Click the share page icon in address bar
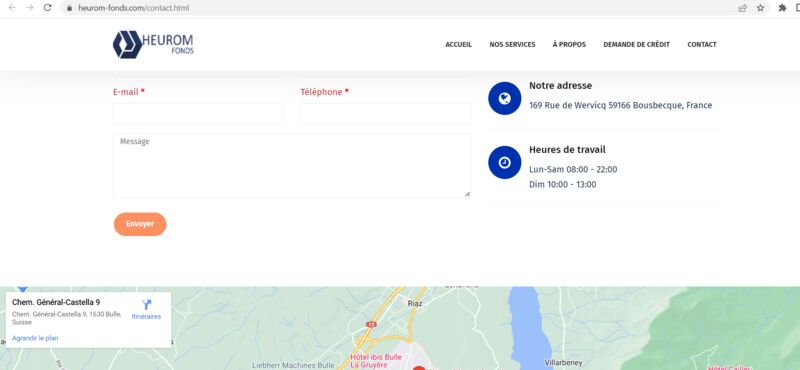 743,8
